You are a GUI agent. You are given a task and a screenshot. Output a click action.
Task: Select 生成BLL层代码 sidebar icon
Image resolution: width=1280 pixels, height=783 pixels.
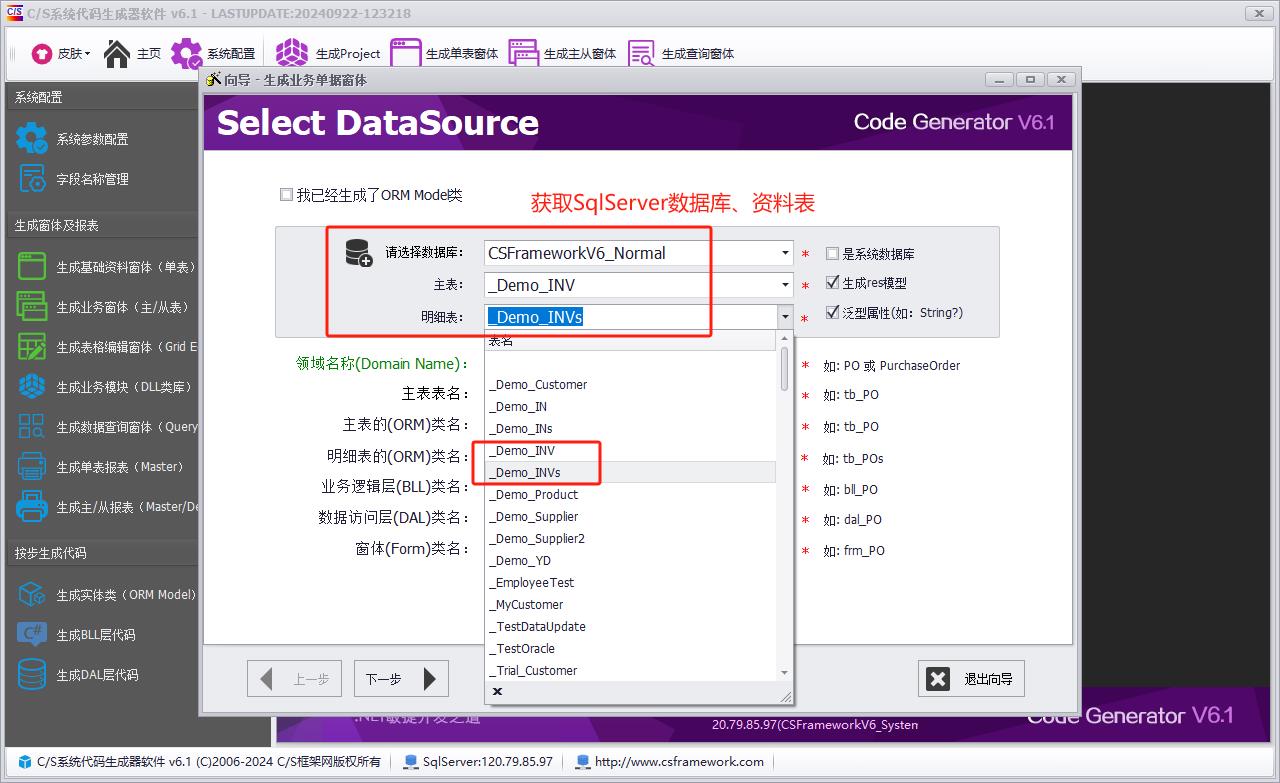click(x=32, y=635)
